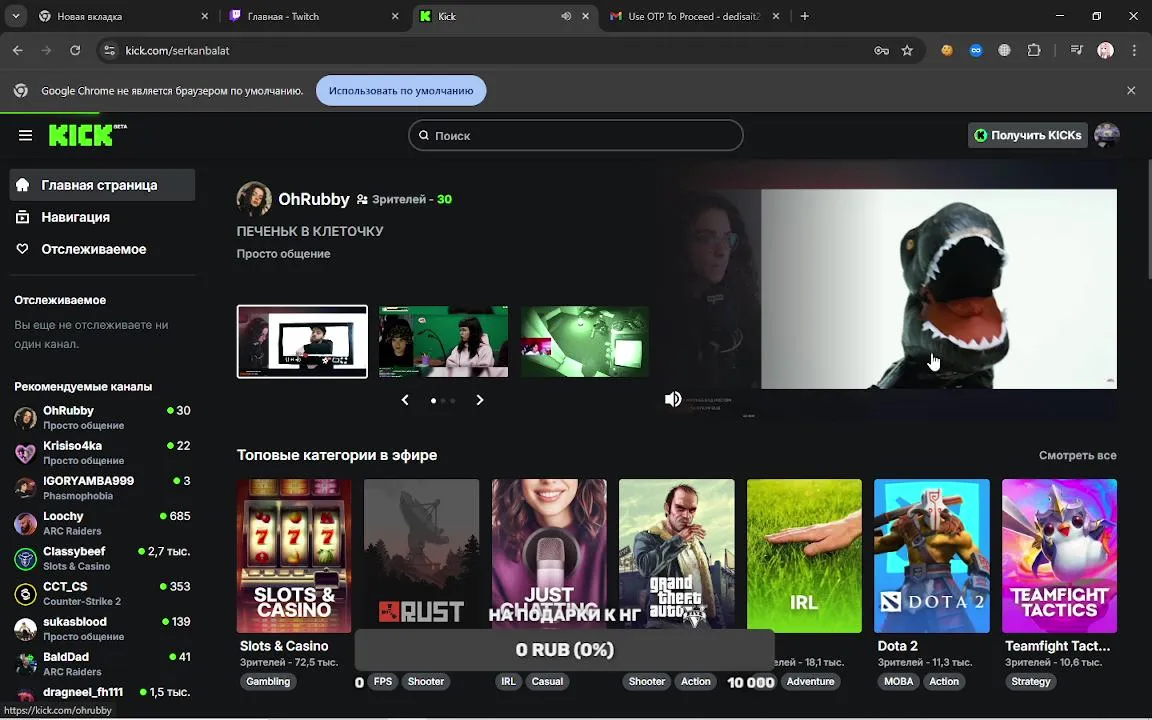This screenshot has height=720, width=1152.
Task: Open the Dota 2 category card
Action: point(932,555)
